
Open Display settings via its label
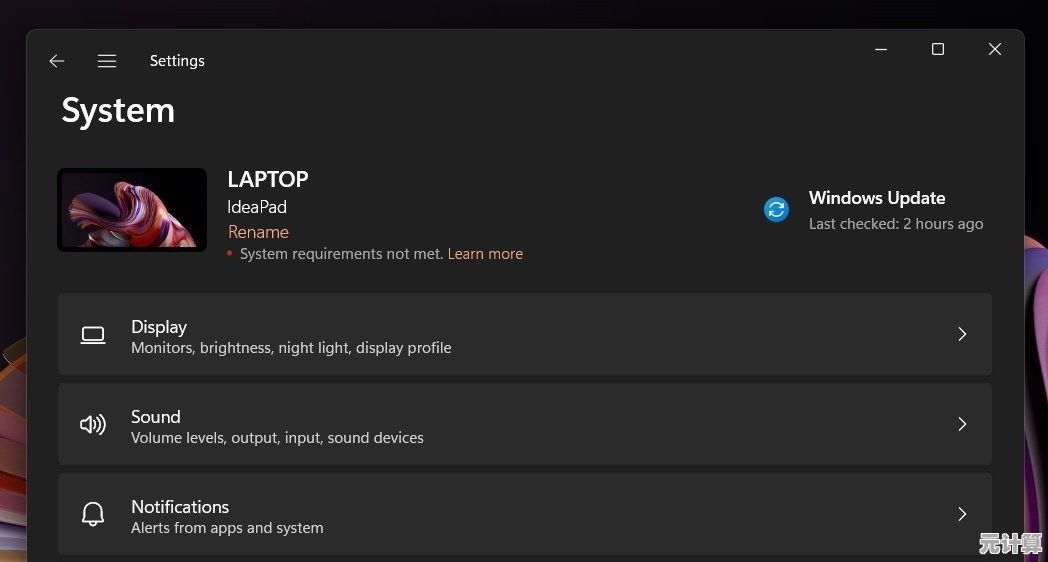click(159, 327)
